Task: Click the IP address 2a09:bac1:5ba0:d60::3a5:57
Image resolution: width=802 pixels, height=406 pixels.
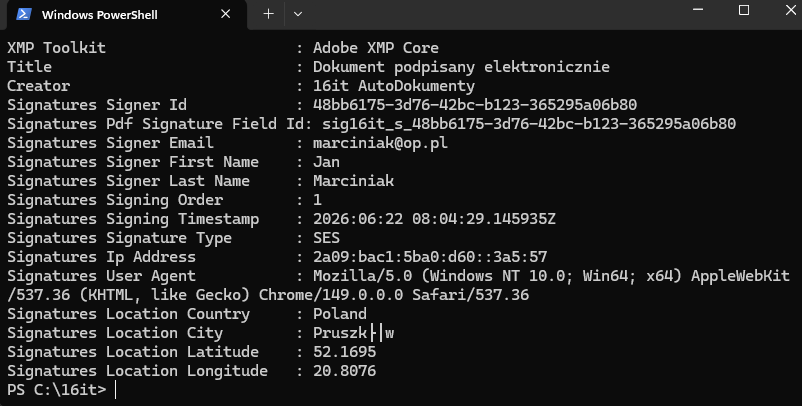Action: 430,257
